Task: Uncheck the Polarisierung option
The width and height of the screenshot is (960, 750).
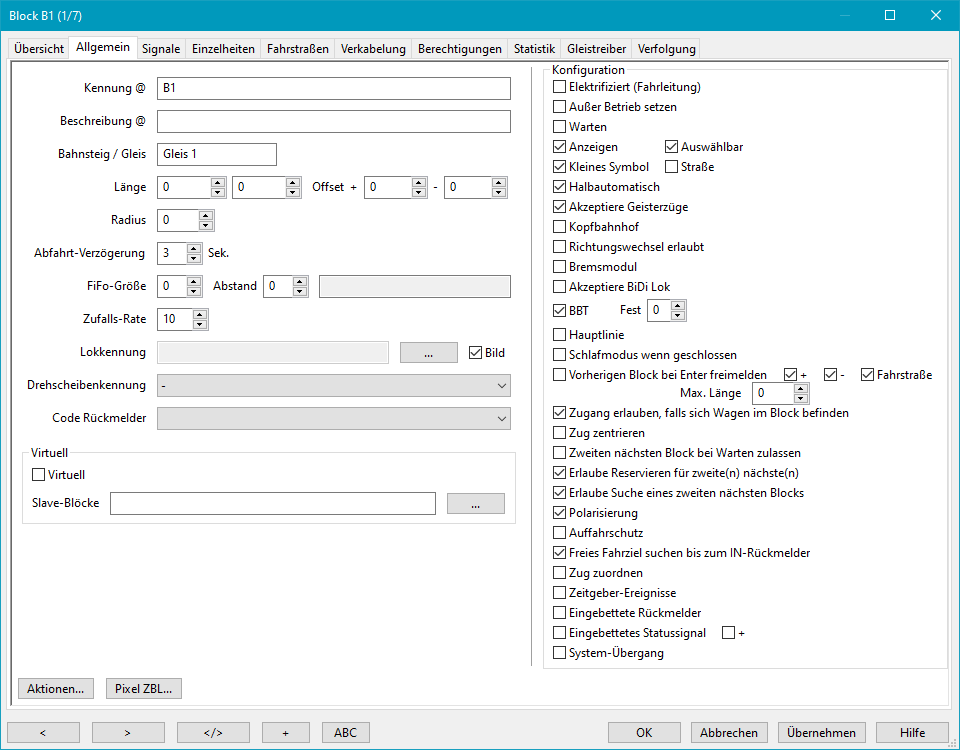Action: [x=560, y=513]
